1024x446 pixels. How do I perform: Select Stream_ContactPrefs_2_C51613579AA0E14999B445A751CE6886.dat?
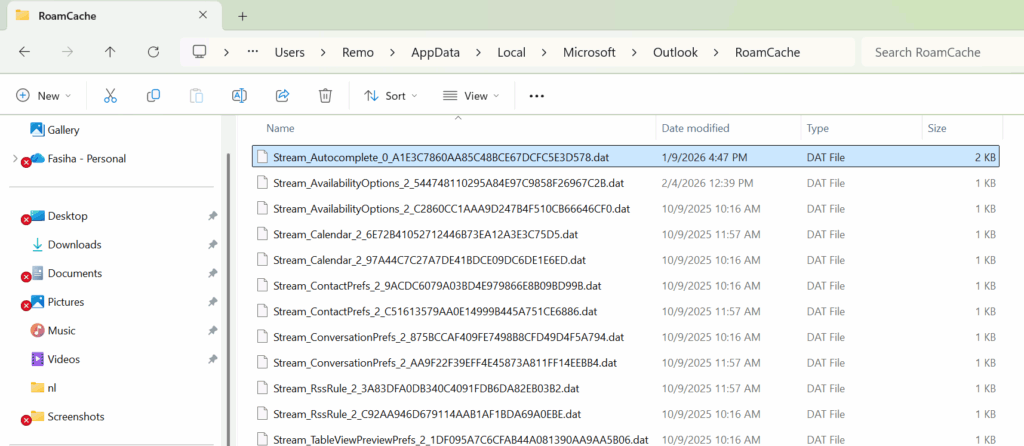click(626, 311)
